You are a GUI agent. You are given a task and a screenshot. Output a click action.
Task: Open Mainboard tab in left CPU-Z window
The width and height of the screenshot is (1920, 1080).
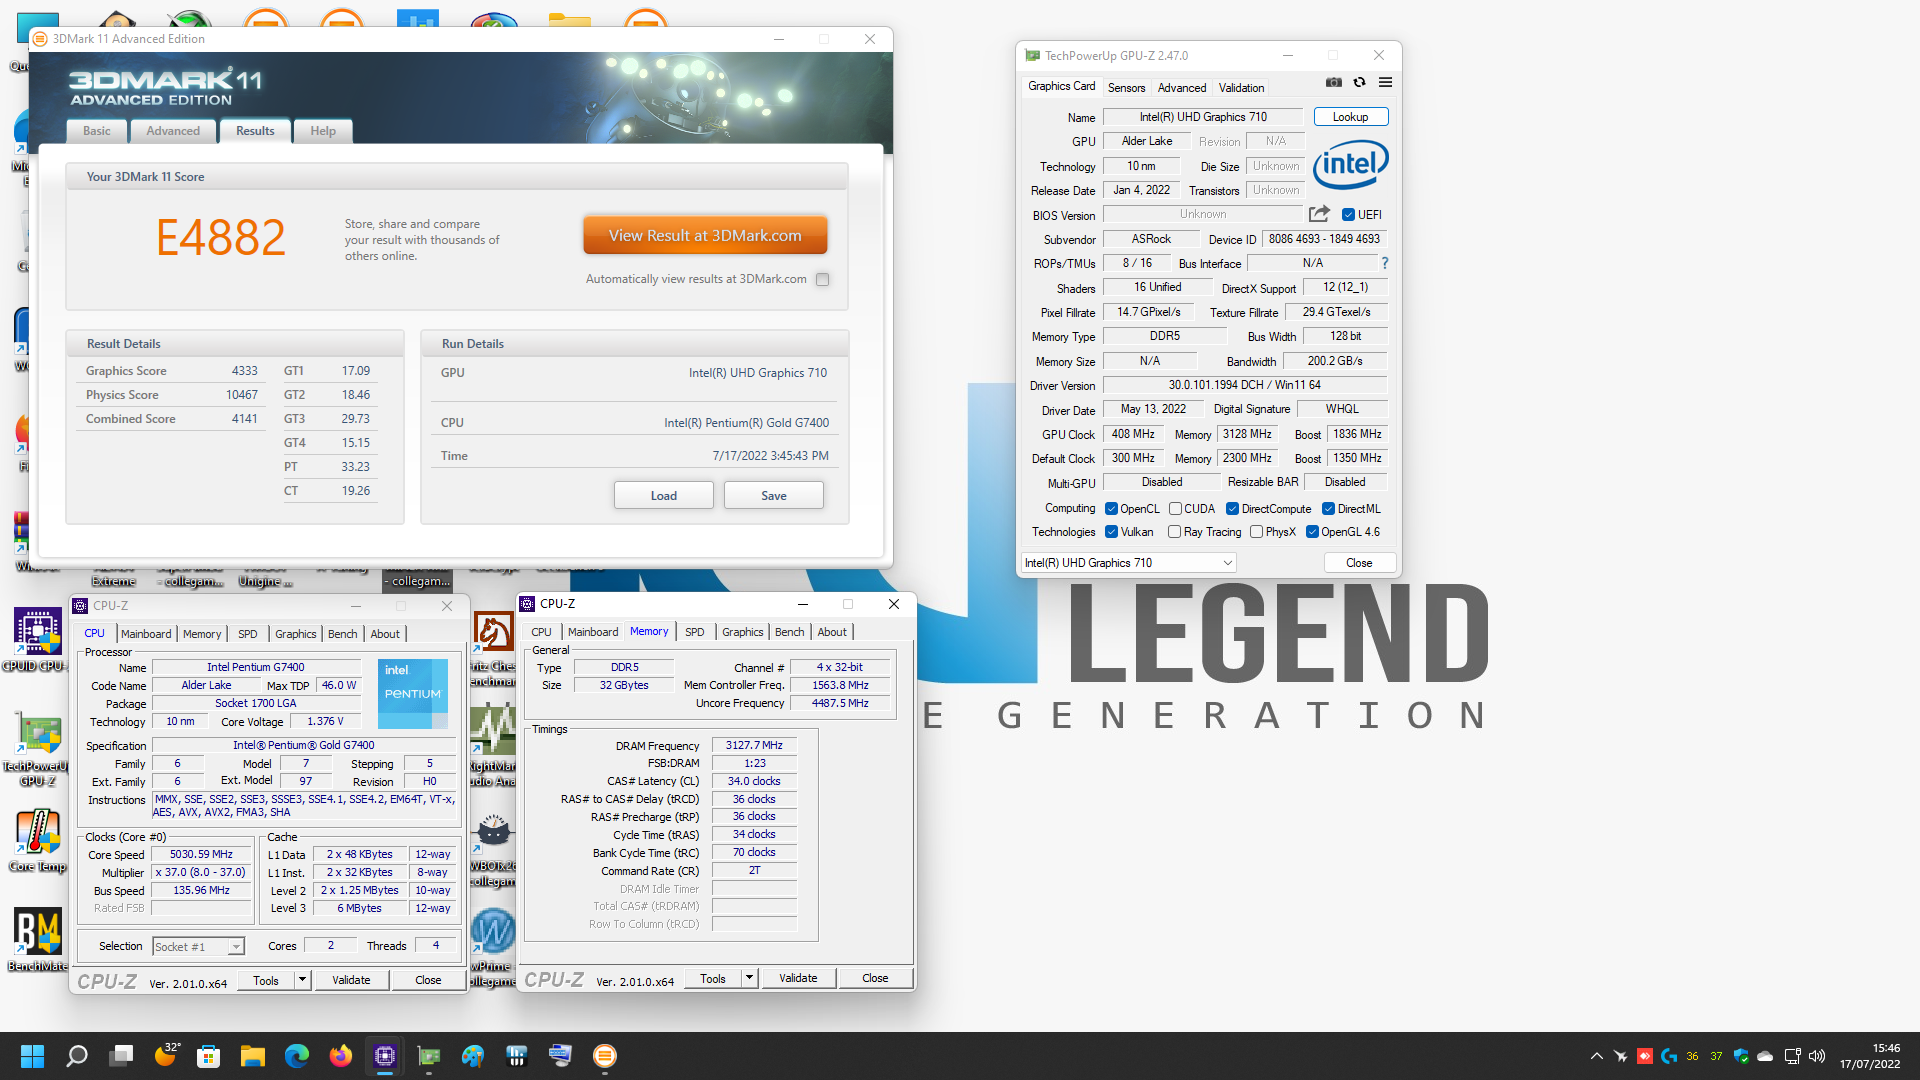pos(146,634)
